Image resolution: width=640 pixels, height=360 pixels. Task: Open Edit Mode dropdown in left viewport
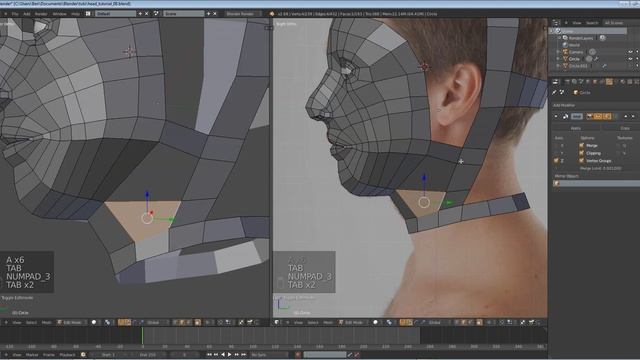[72, 322]
